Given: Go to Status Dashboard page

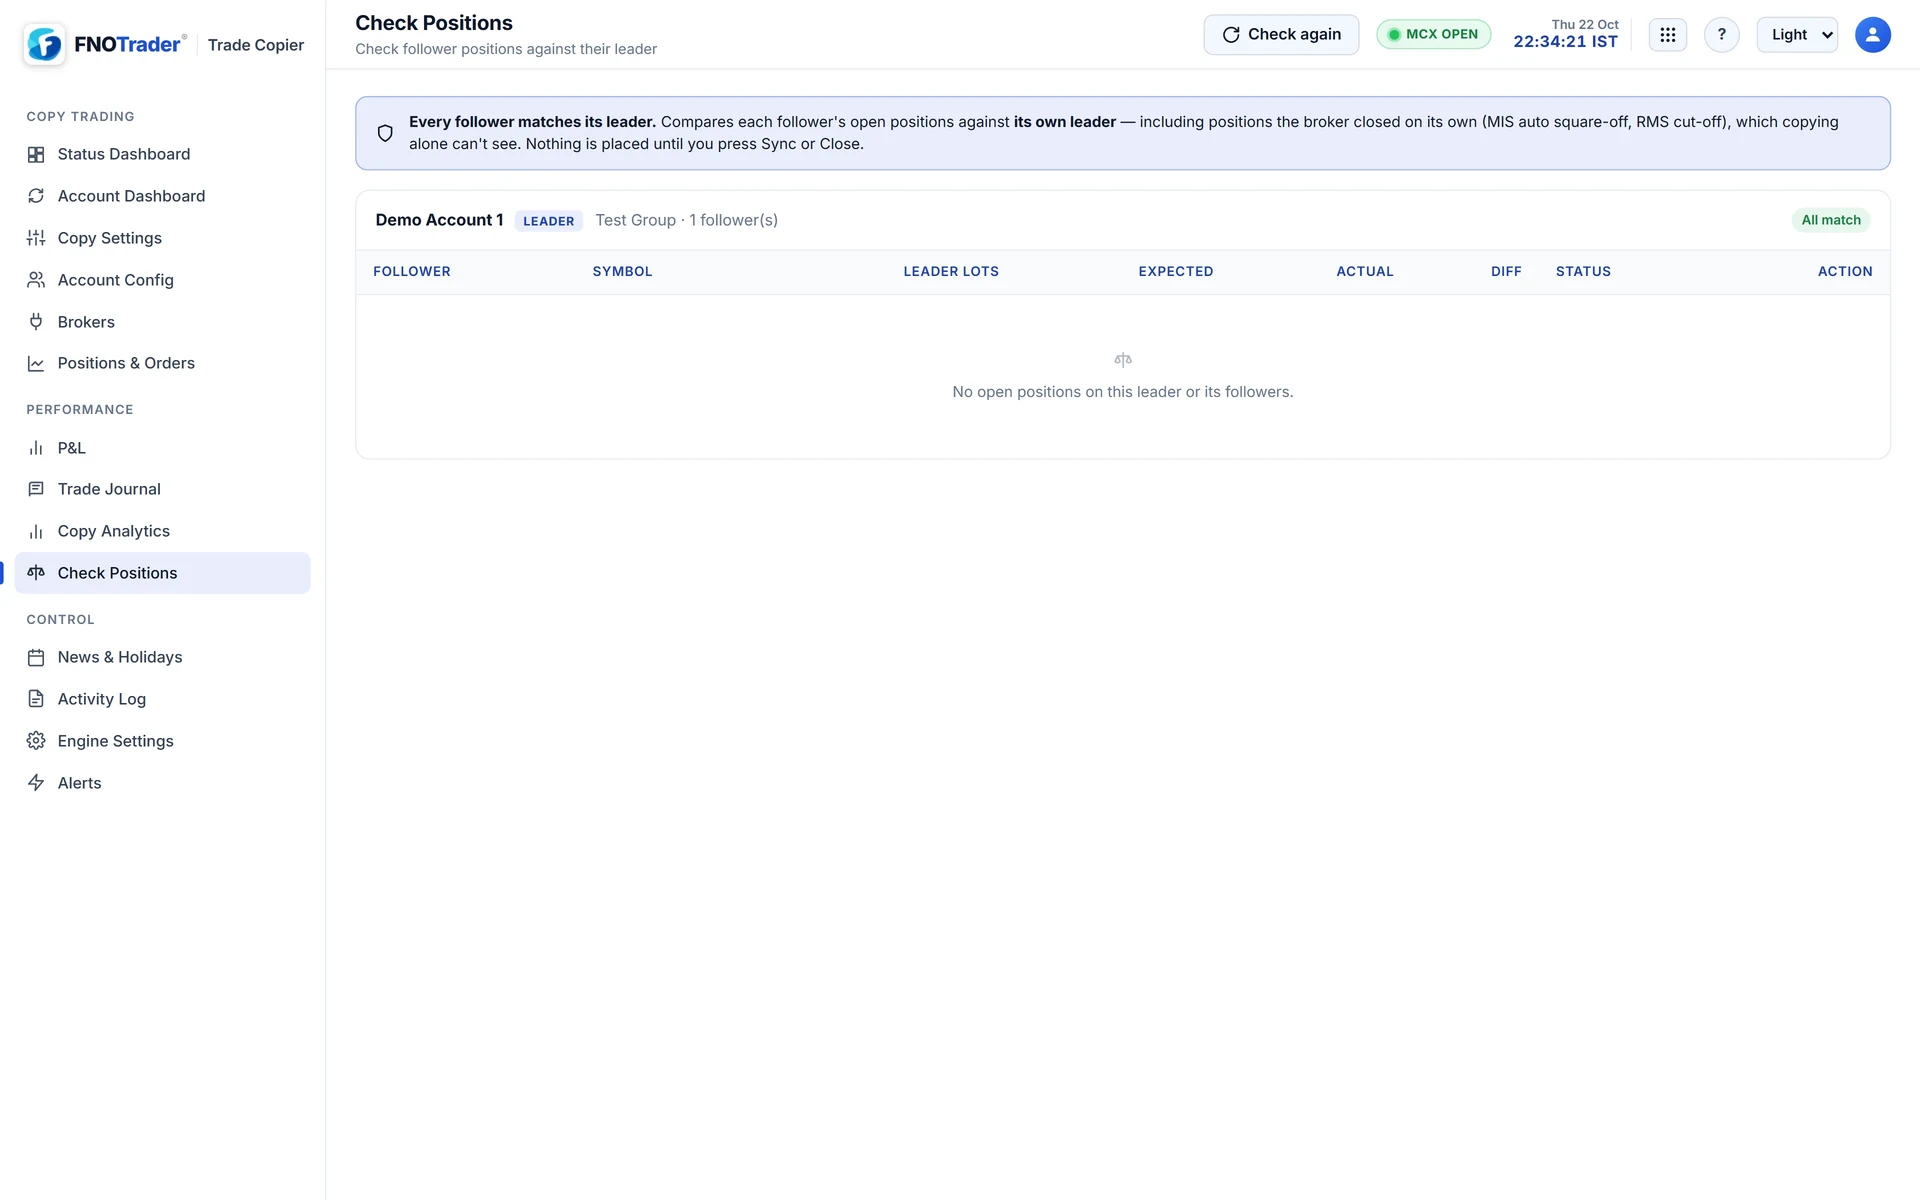Looking at the screenshot, I should point(162,154).
